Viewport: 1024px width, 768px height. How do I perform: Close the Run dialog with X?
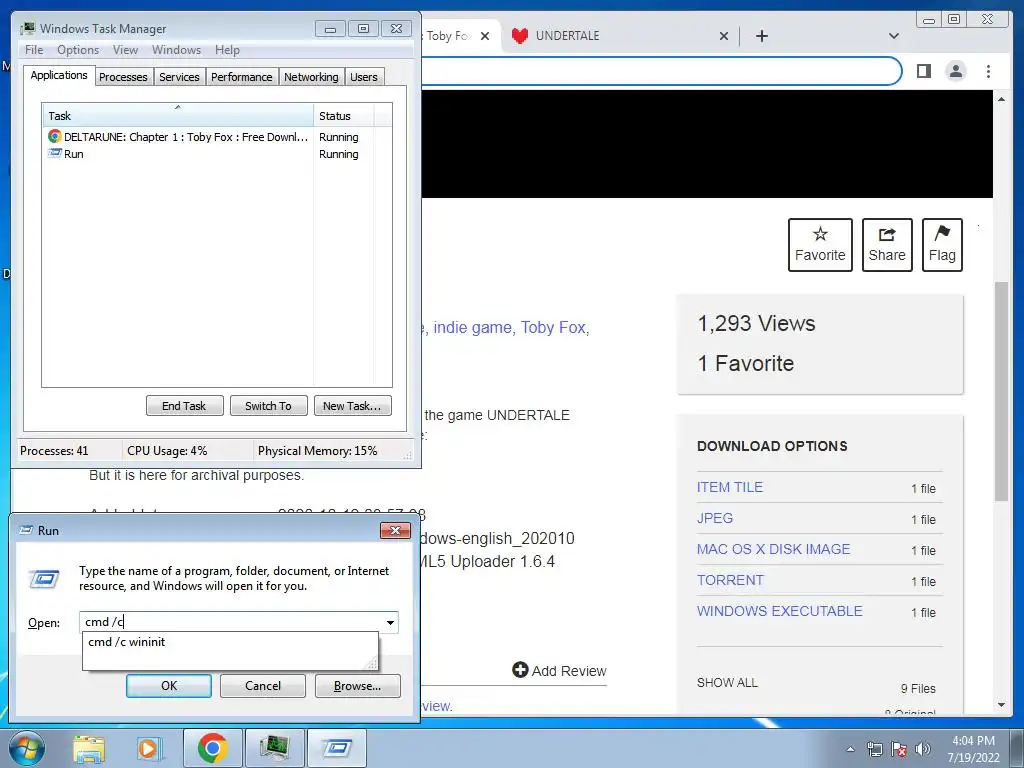394,530
